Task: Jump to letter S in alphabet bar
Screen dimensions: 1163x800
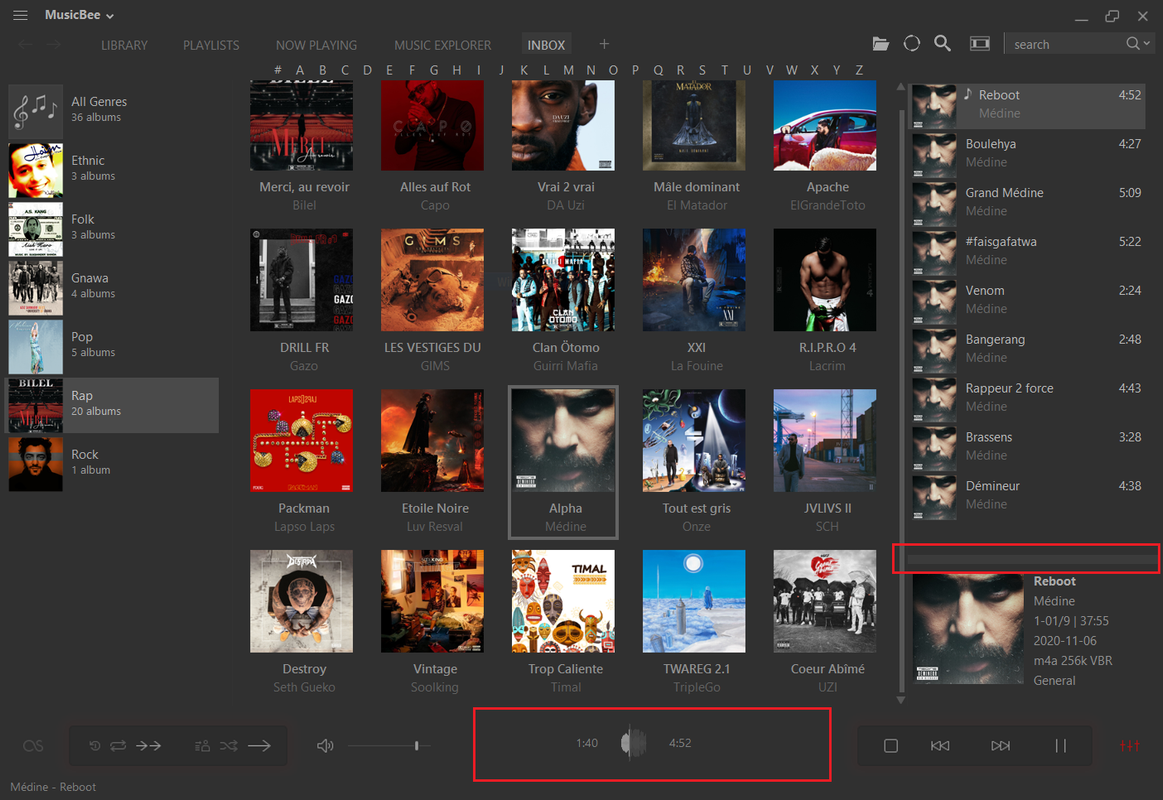Action: [x=702, y=70]
